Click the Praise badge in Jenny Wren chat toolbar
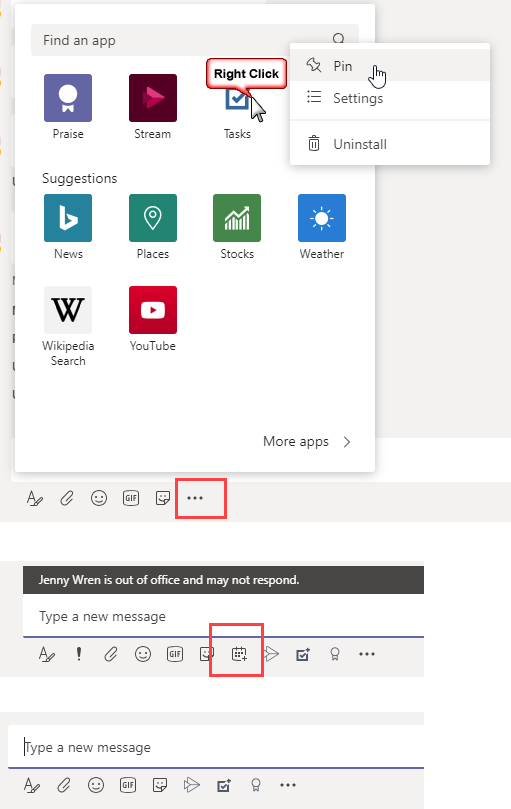The height and width of the screenshot is (809, 511). point(335,654)
